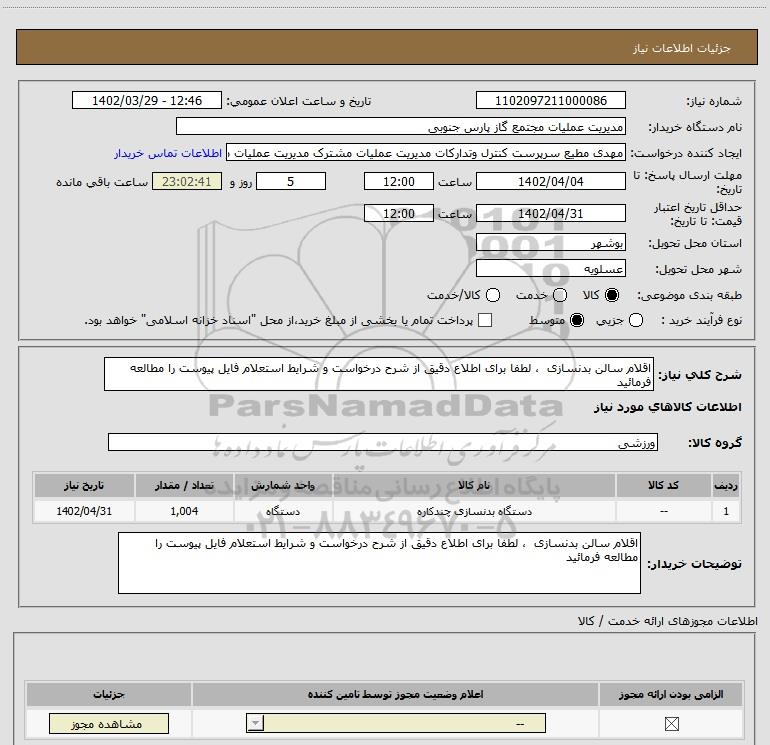Select the جزیی purchase type radio

(x=636, y=320)
